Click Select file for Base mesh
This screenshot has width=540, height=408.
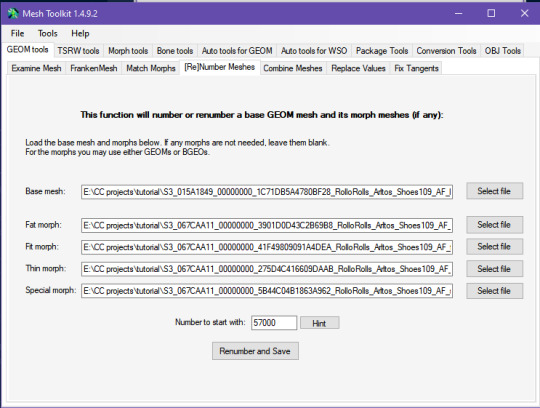(495, 191)
